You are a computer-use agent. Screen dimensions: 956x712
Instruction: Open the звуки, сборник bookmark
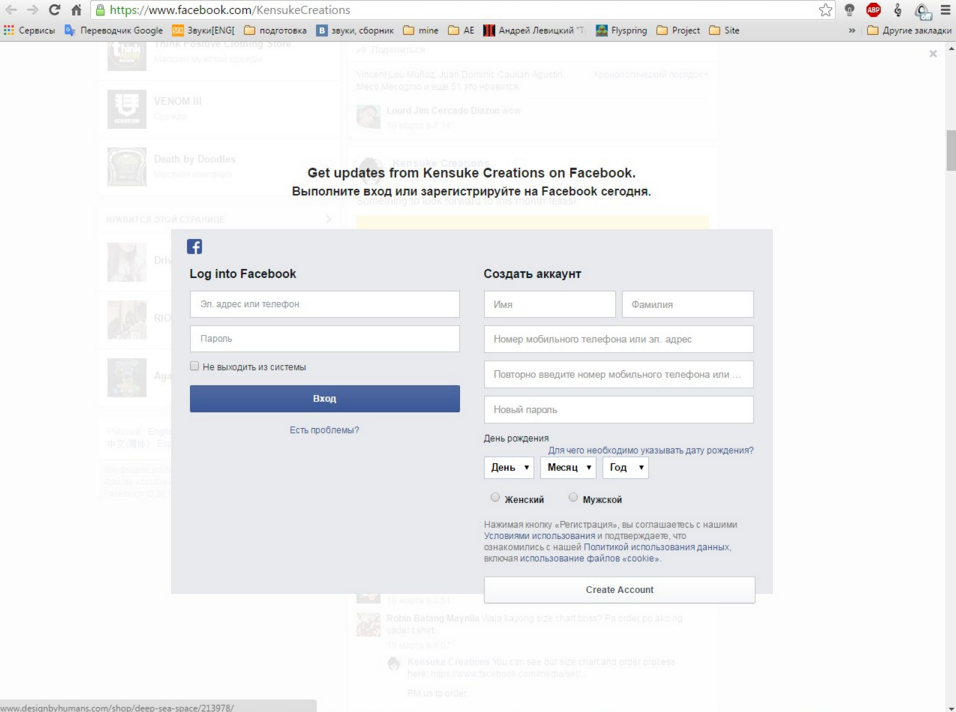(x=355, y=30)
